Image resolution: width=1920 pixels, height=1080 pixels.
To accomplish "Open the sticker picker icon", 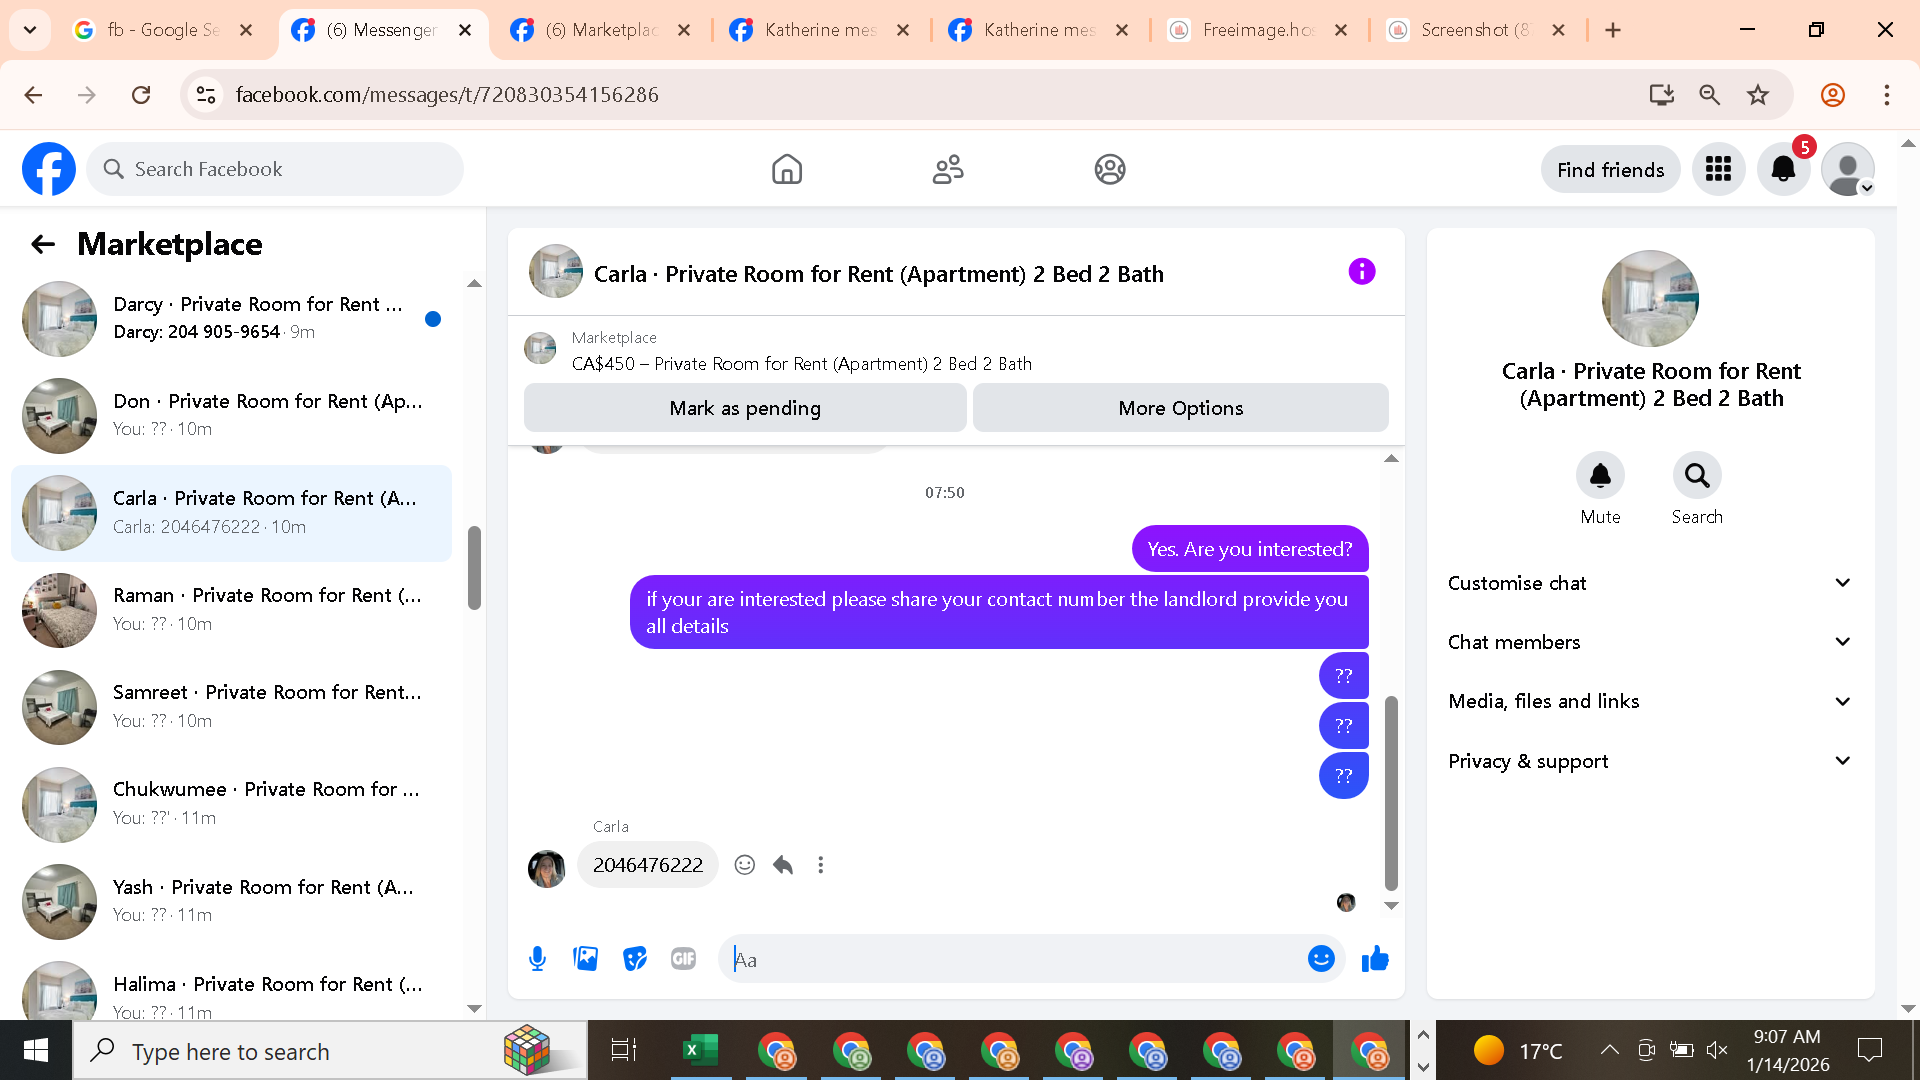I will click(635, 959).
